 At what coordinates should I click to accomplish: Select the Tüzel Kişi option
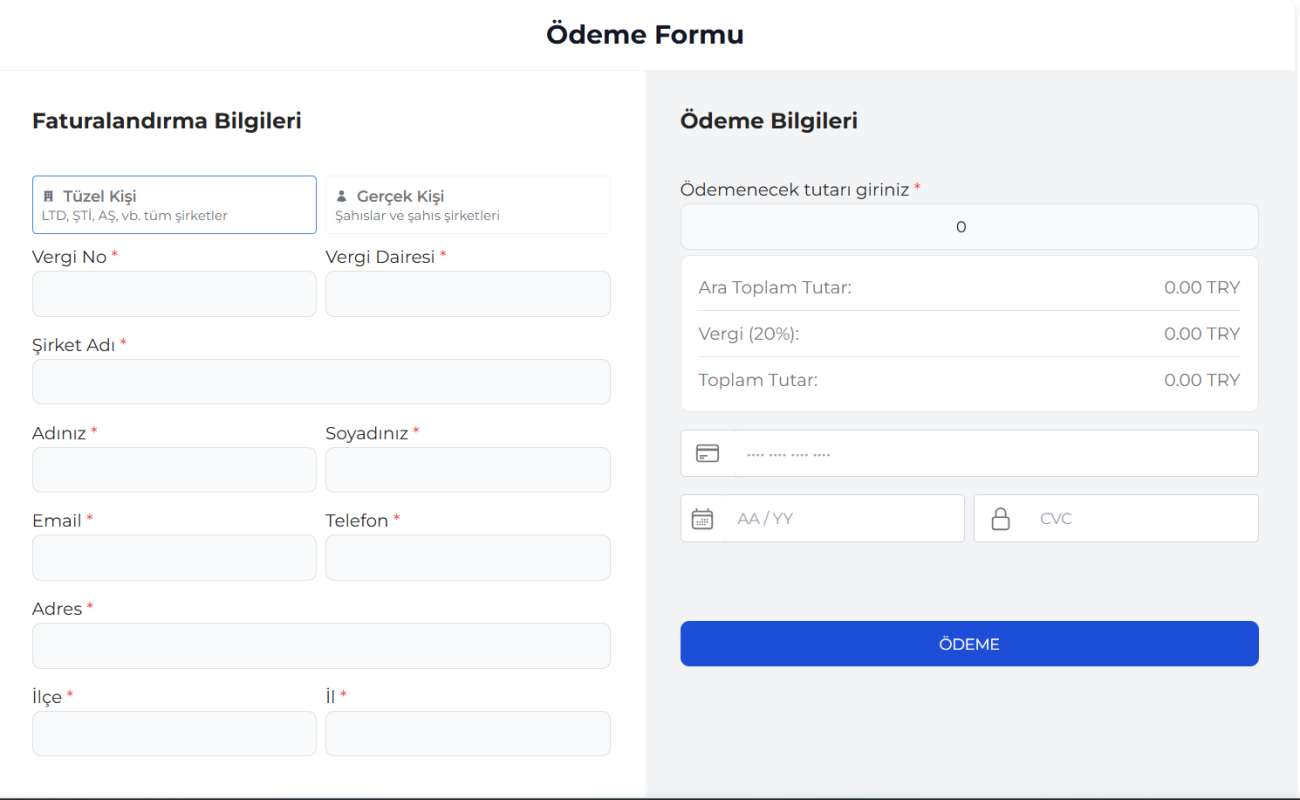pos(174,205)
